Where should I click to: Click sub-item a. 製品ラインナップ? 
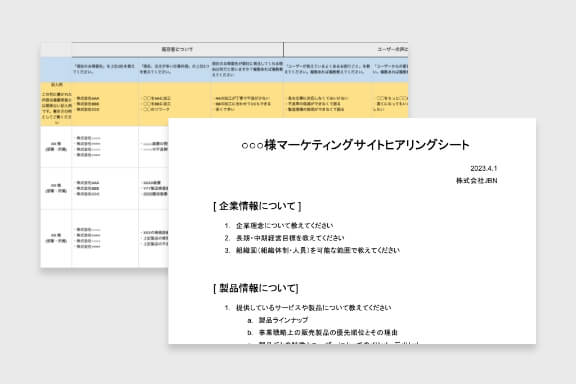(278, 320)
